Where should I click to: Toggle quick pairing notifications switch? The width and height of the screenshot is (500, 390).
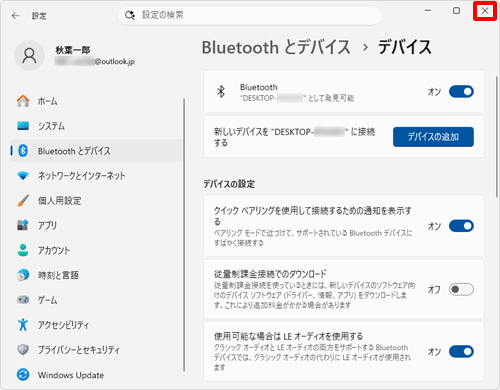click(461, 226)
